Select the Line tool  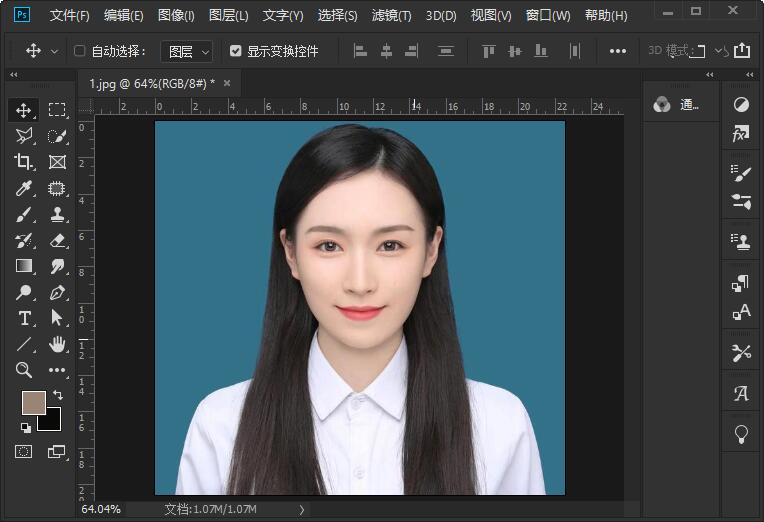(23, 344)
